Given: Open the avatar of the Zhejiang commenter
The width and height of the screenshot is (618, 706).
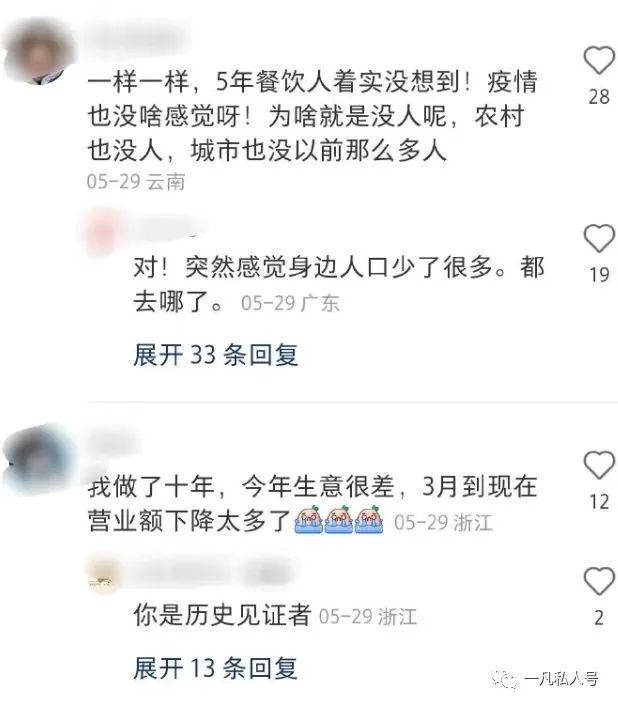Looking at the screenshot, I should click(38, 458).
